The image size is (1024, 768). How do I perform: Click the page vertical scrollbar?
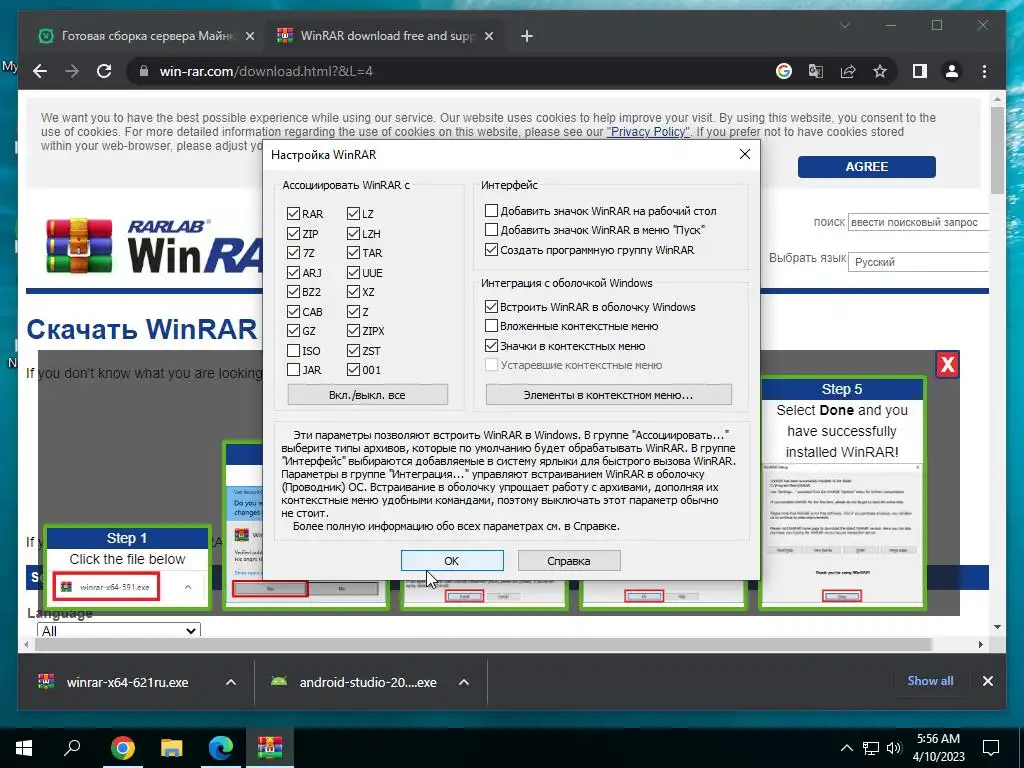(x=997, y=150)
